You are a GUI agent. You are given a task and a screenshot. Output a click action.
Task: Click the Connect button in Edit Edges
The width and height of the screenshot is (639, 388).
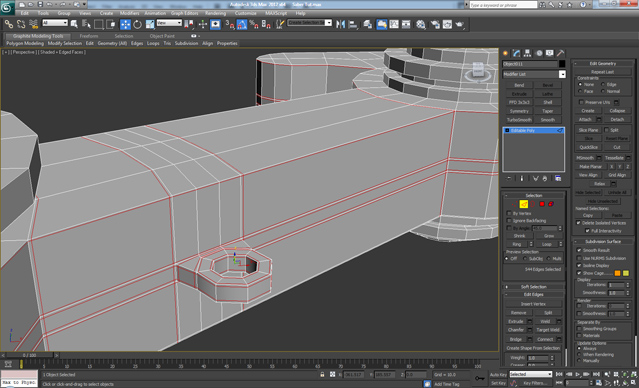545,339
